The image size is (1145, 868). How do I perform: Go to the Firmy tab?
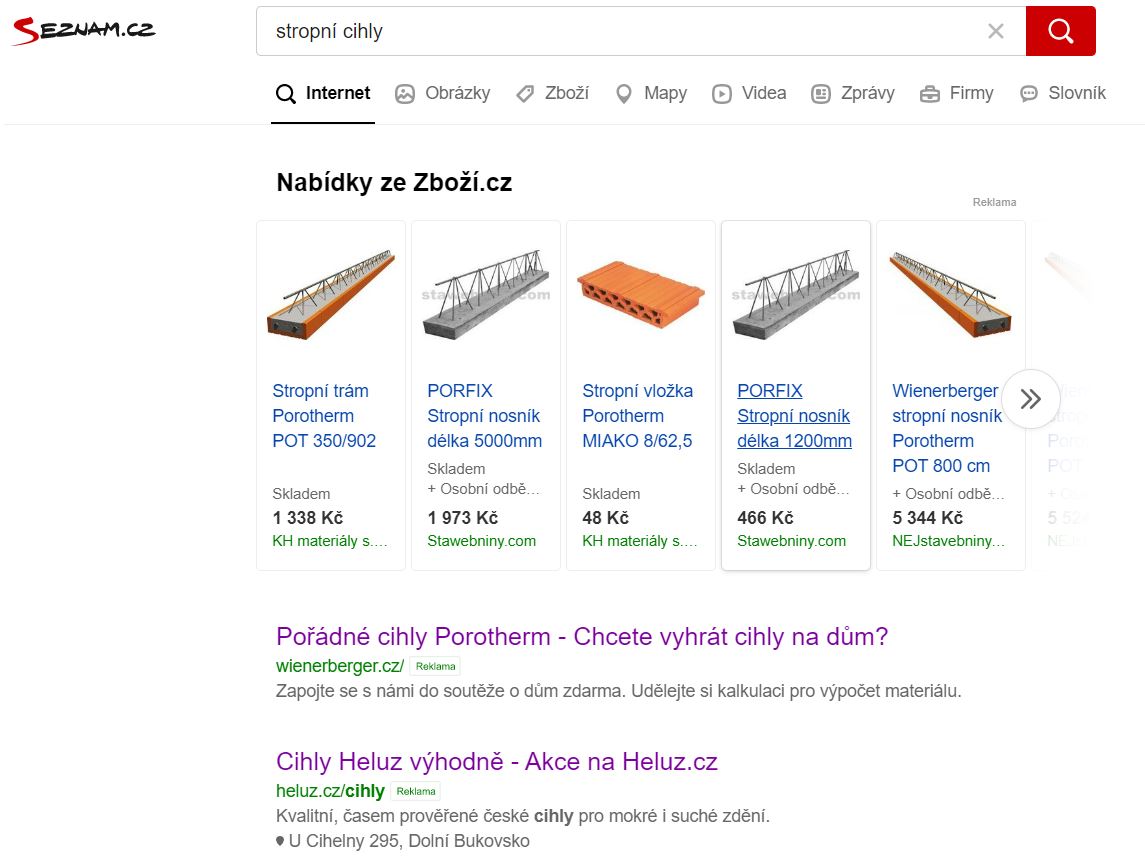[x=957, y=93]
